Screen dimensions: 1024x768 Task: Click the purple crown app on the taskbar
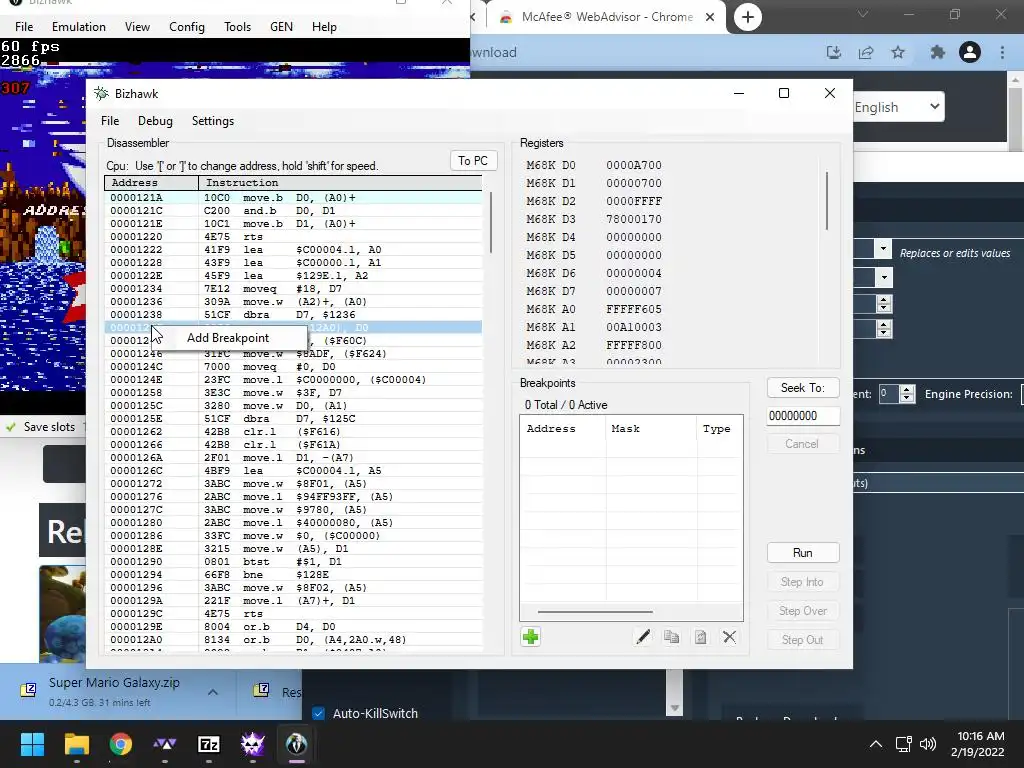click(252, 744)
